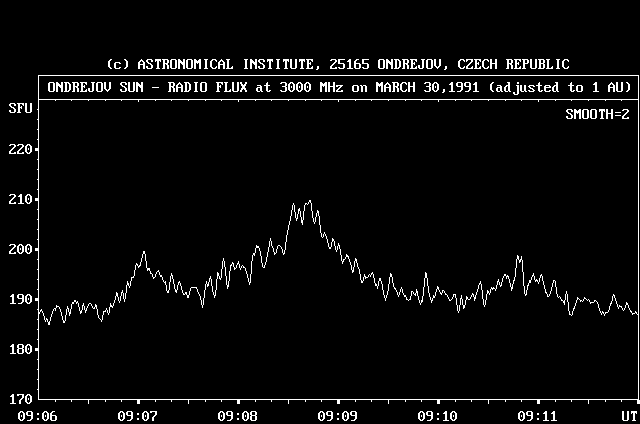
Task: Select the 200 y-axis value
Action: click(19, 249)
